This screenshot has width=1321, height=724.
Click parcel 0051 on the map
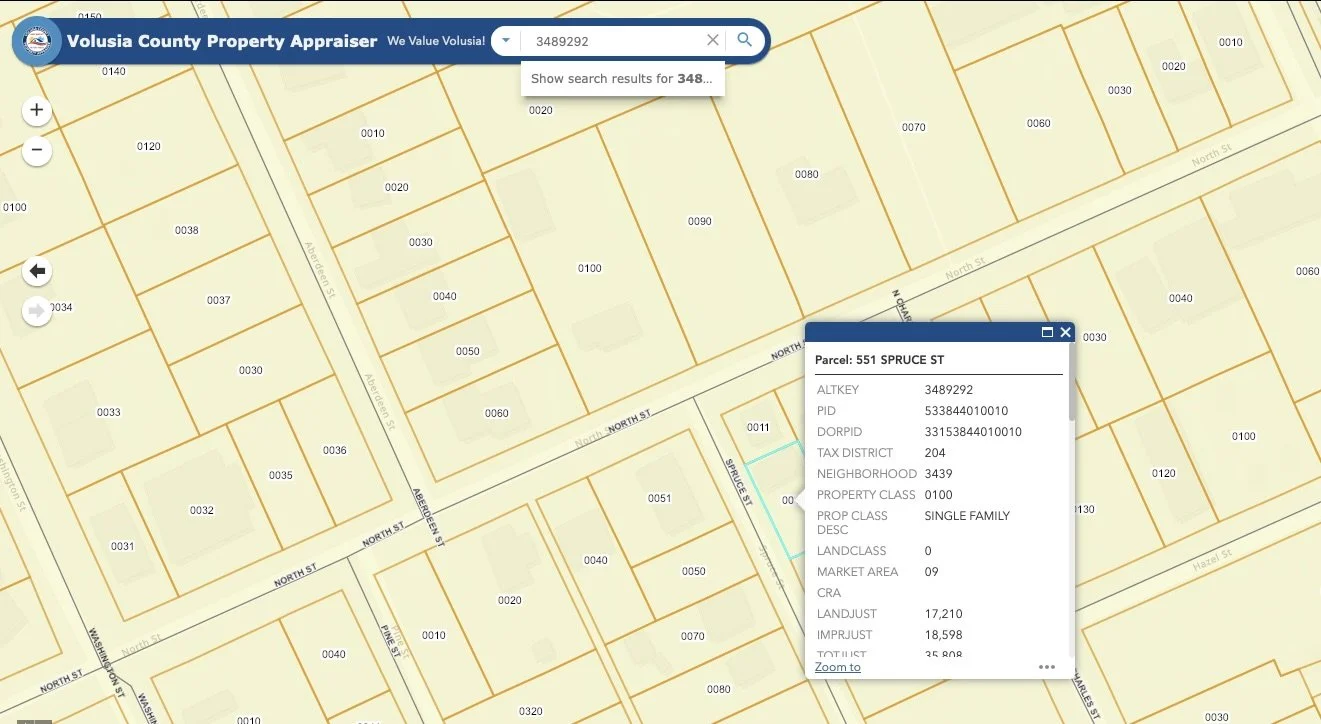659,498
